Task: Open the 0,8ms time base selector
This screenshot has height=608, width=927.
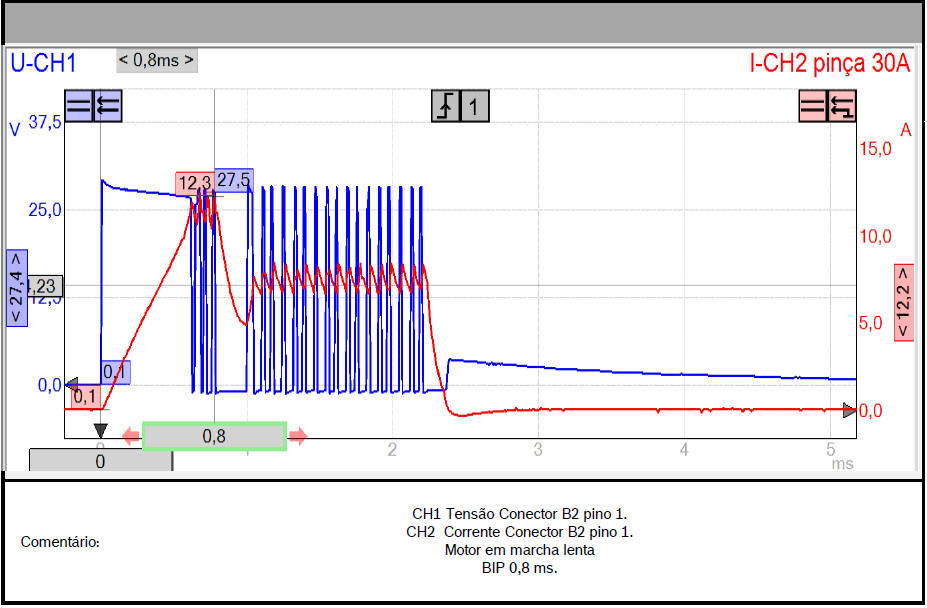Action: 157,60
